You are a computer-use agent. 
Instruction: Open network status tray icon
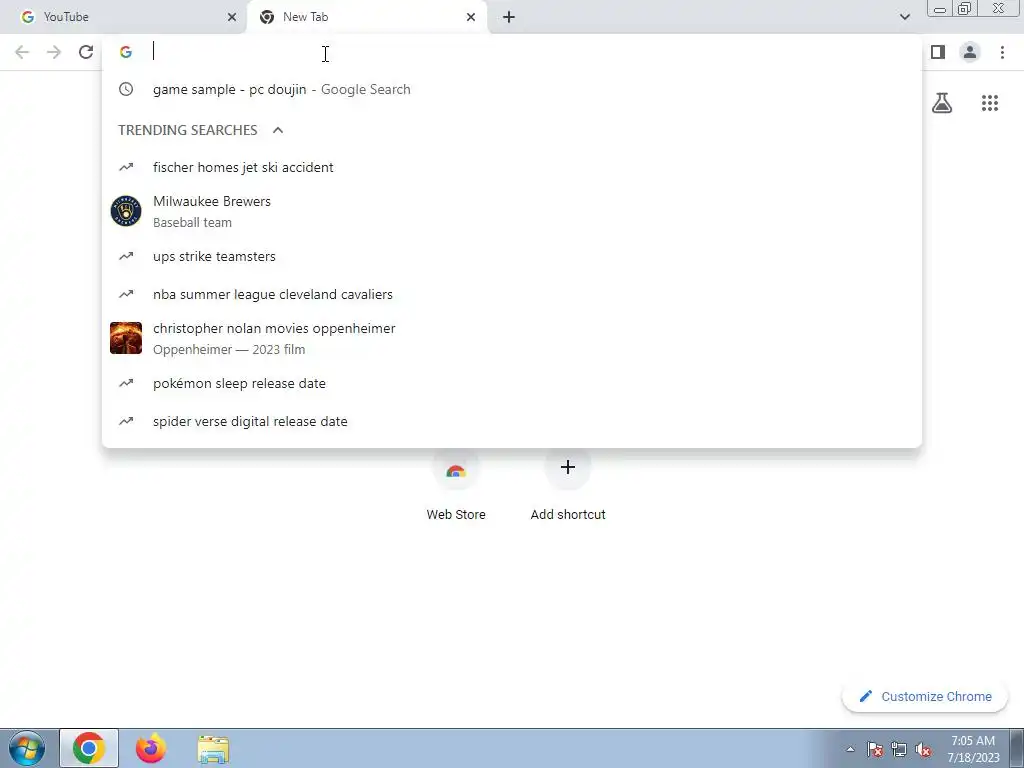coord(899,749)
